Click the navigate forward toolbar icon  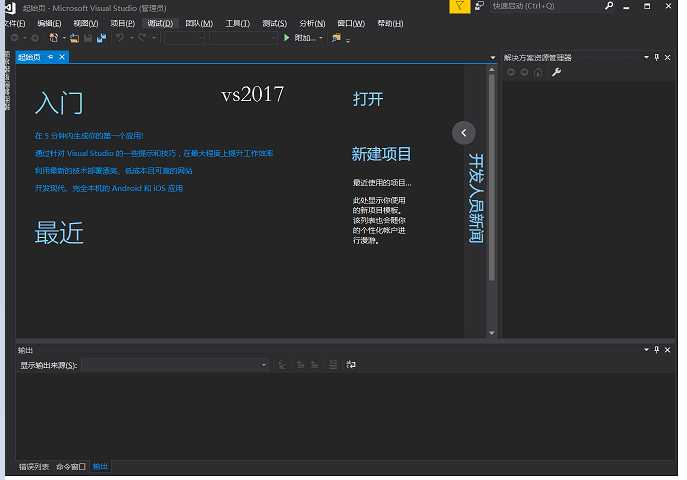pyautogui.click(x=35, y=38)
